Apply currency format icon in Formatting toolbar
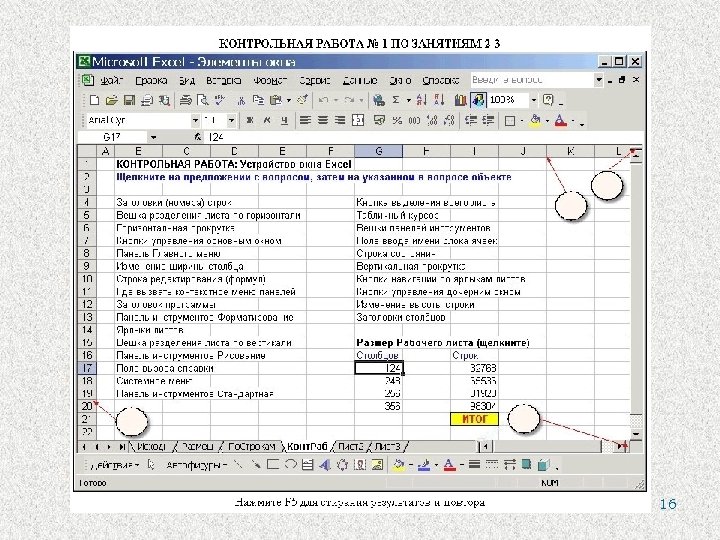 point(379,120)
